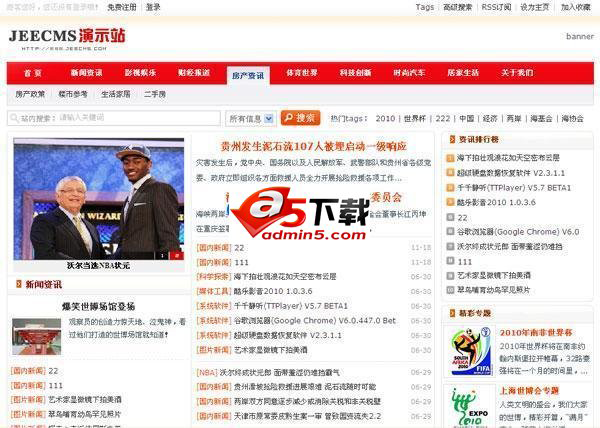Click the Expo 2010 logo thumbnail
Image resolution: width=600 pixels, height=428 pixels.
click(x=470, y=406)
